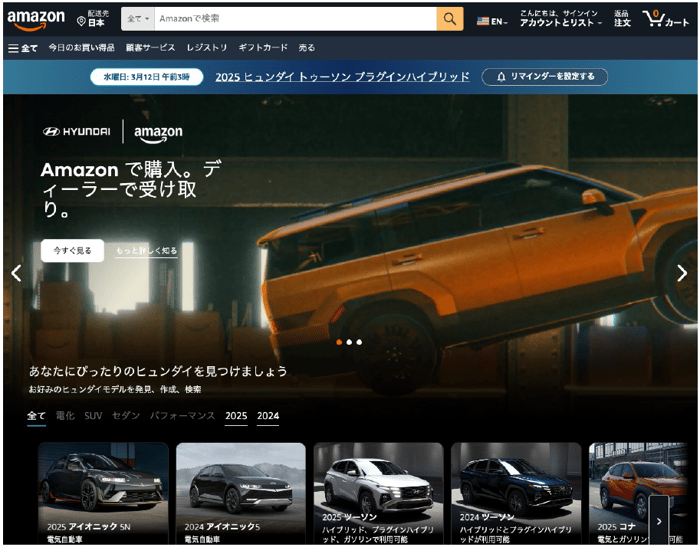The image size is (700, 547).
Task: Open the shopping cart icon
Action: pyautogui.click(x=665, y=19)
